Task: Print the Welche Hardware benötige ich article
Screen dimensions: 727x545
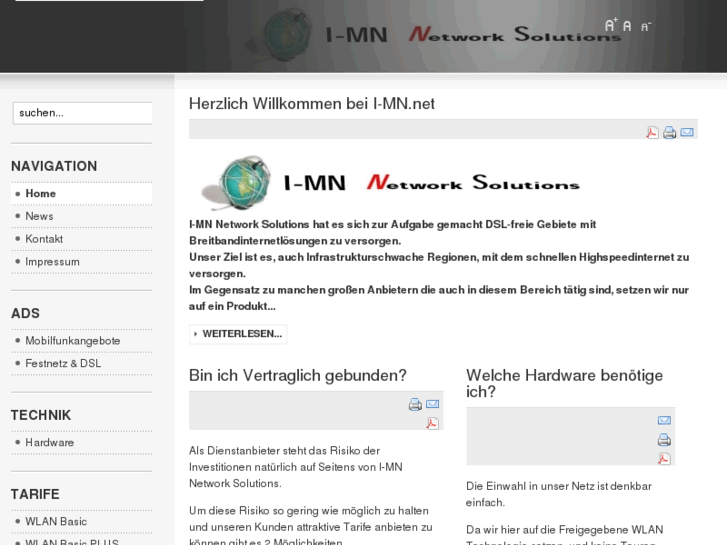Action: coord(664,439)
